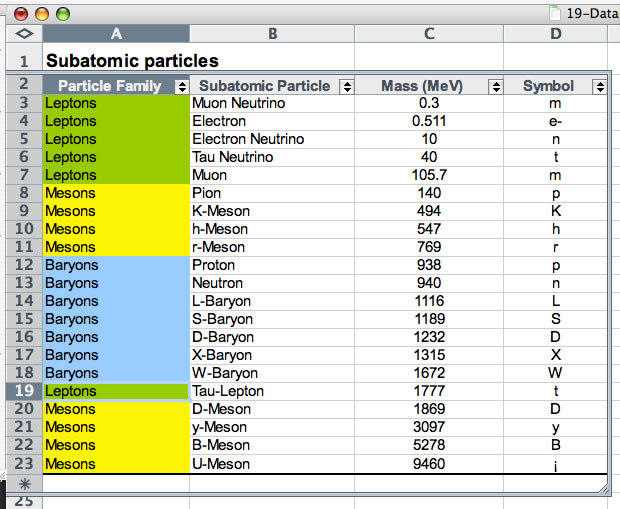The width and height of the screenshot is (620, 509).
Task: Click the select-all diamond corner icon
Action: (24, 34)
